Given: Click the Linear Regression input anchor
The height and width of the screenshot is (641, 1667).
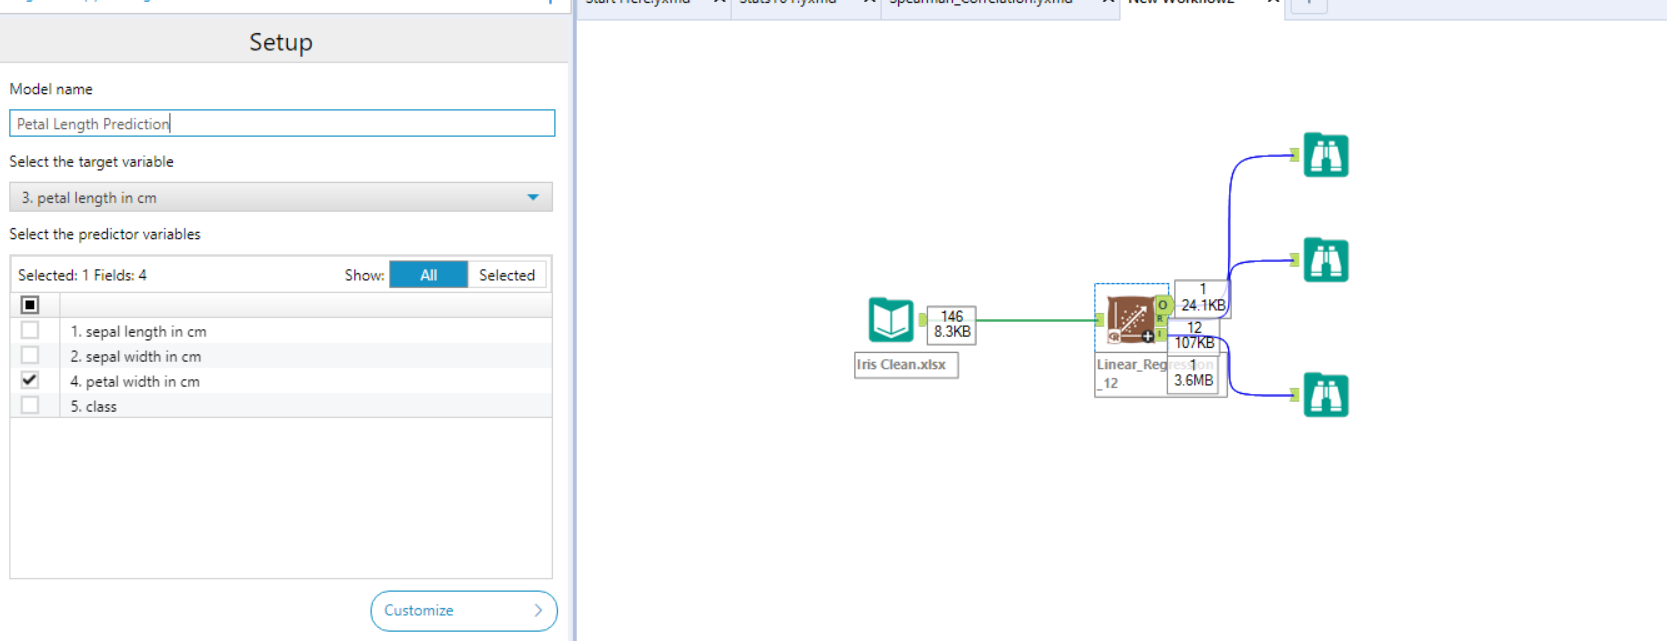Looking at the screenshot, I should click(1100, 320).
